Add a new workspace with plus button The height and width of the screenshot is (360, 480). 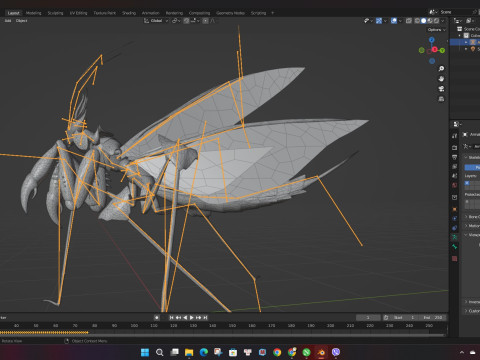[272, 13]
